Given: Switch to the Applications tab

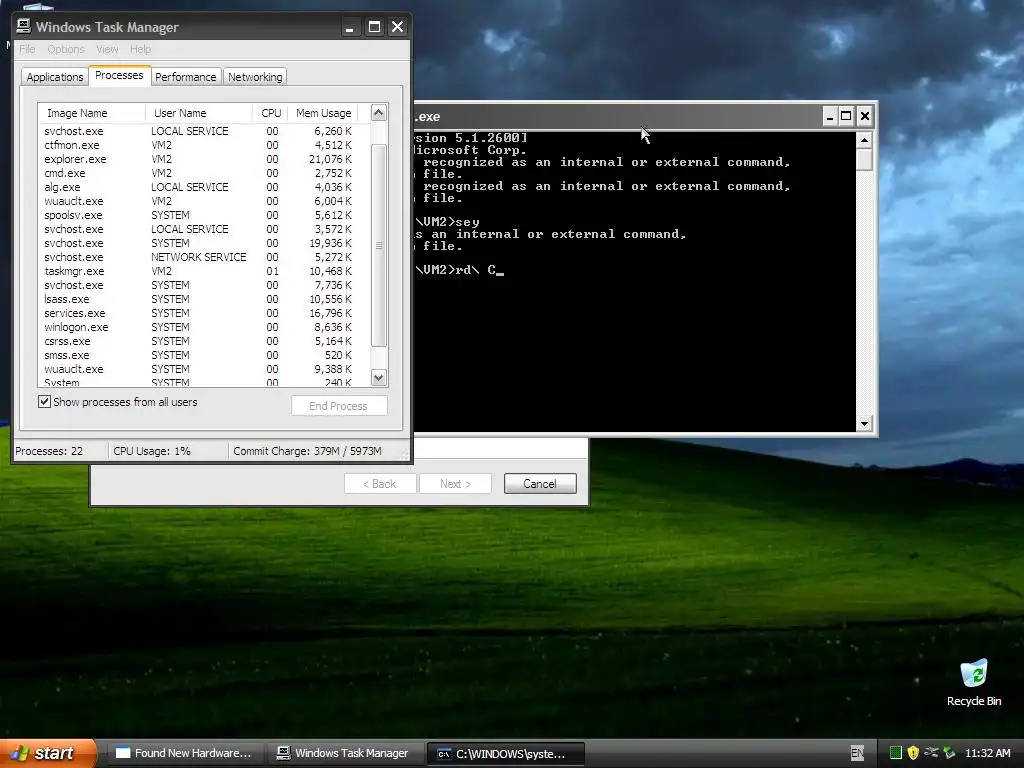Looking at the screenshot, I should click(55, 77).
